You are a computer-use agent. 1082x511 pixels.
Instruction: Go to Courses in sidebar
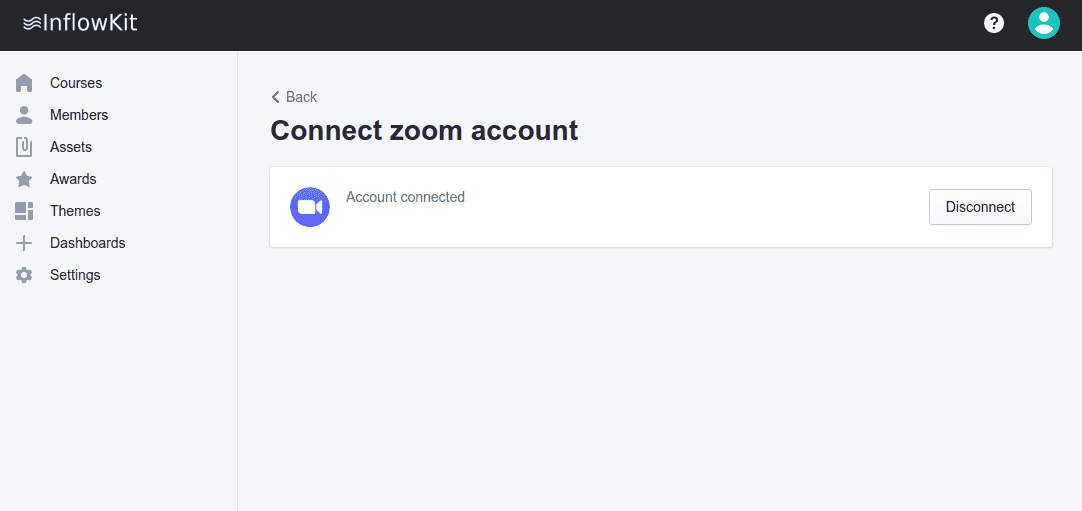click(x=76, y=83)
